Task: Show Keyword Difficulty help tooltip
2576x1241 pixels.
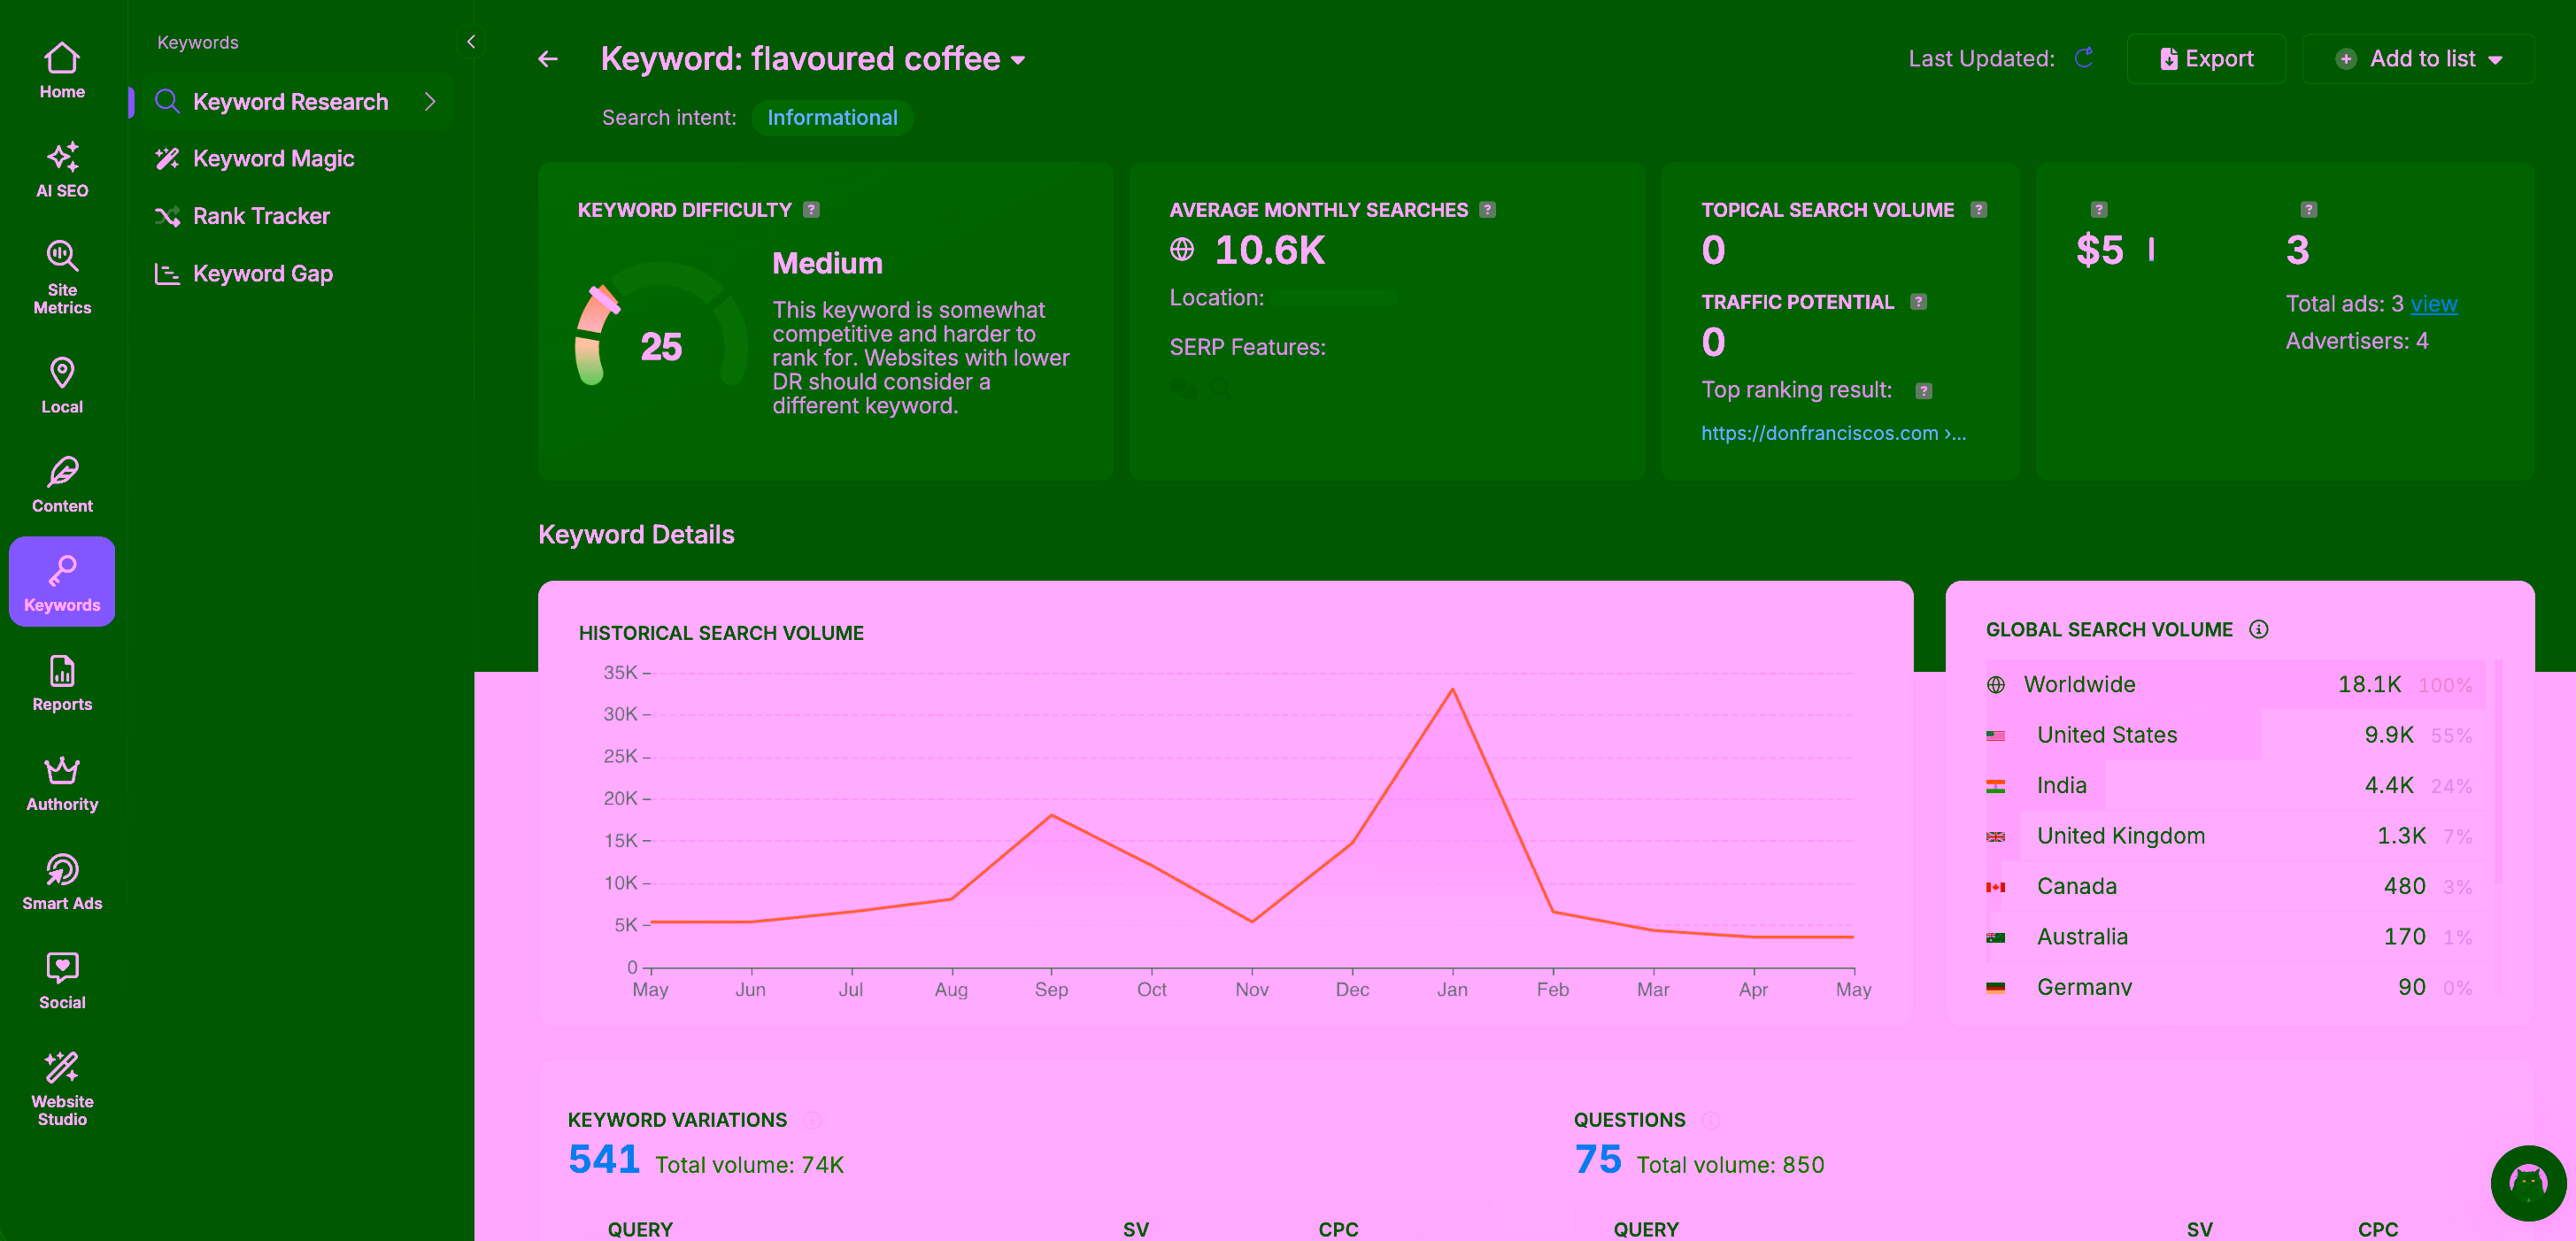Action: (x=812, y=210)
